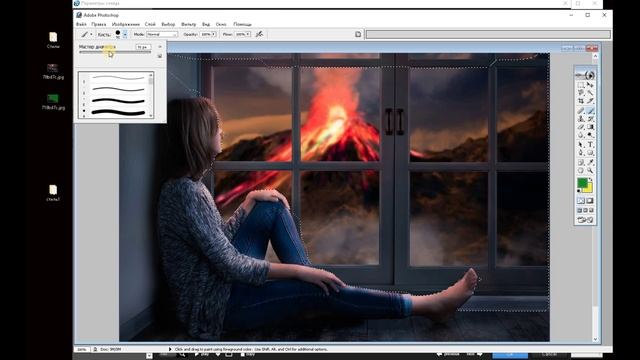Image resolution: width=640 pixels, height=360 pixels.
Task: Open the Файл menu
Action: 81,24
